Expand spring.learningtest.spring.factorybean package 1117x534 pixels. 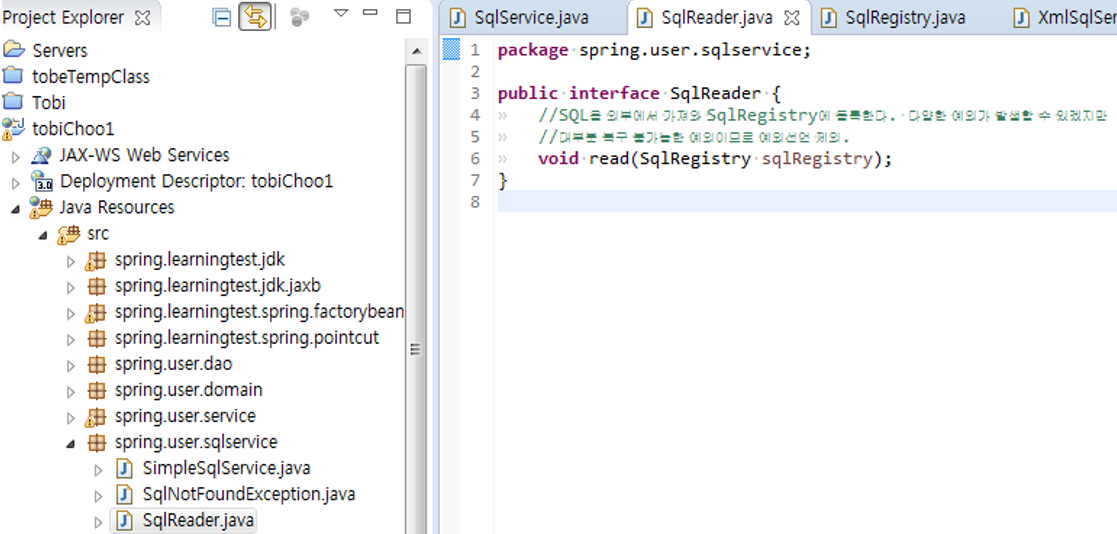[x=71, y=313]
